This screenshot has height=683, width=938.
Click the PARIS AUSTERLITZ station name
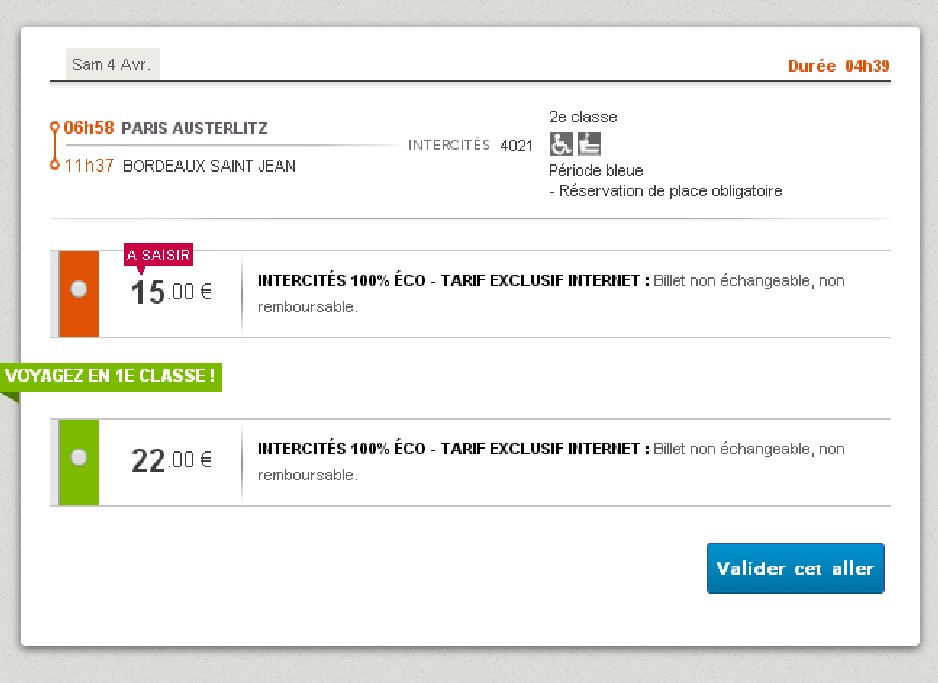[194, 128]
